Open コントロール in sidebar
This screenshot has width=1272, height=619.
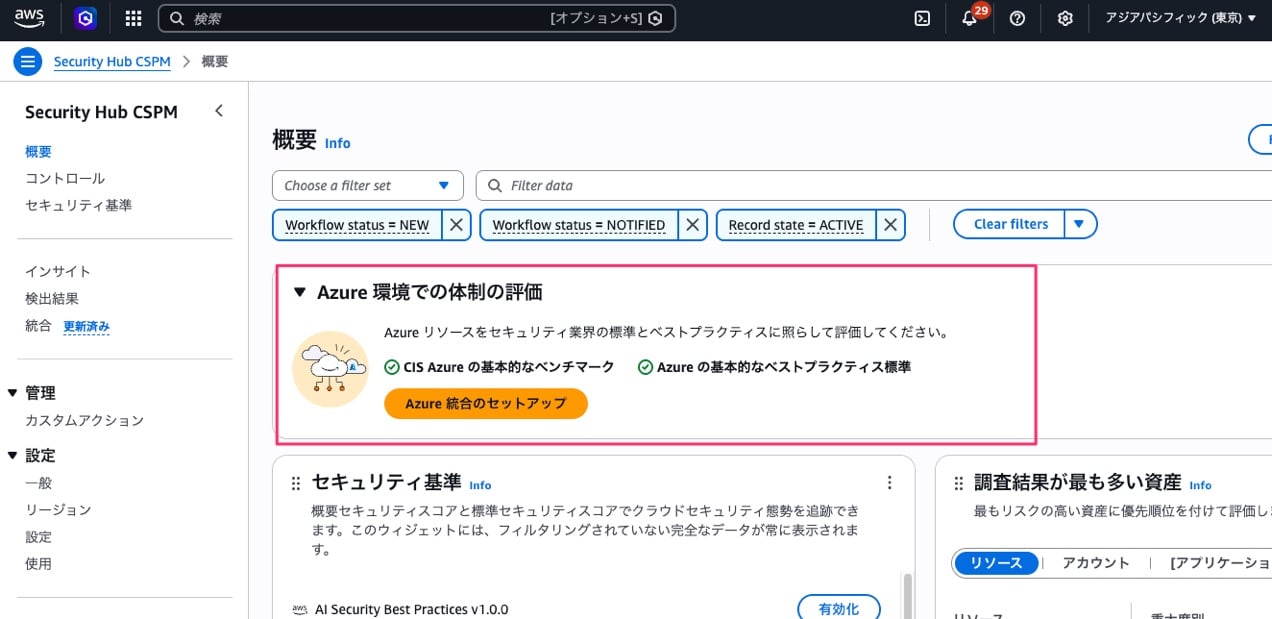pos(65,178)
